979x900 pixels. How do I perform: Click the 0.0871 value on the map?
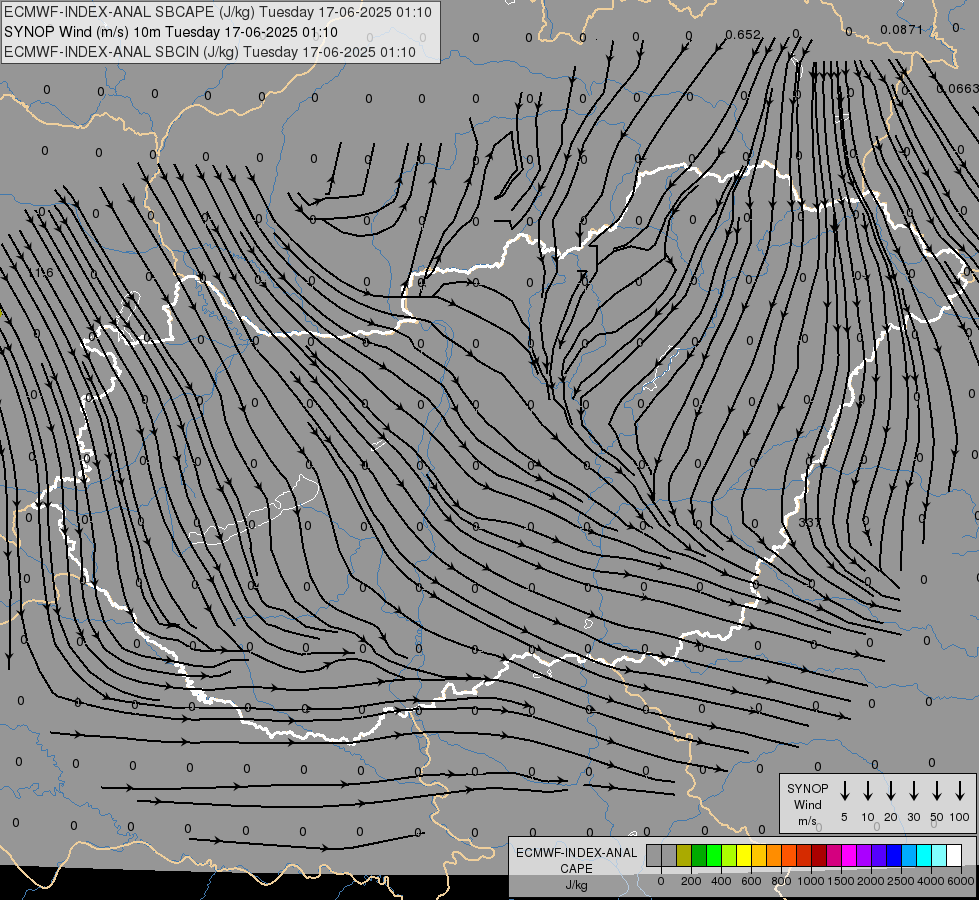tap(901, 29)
